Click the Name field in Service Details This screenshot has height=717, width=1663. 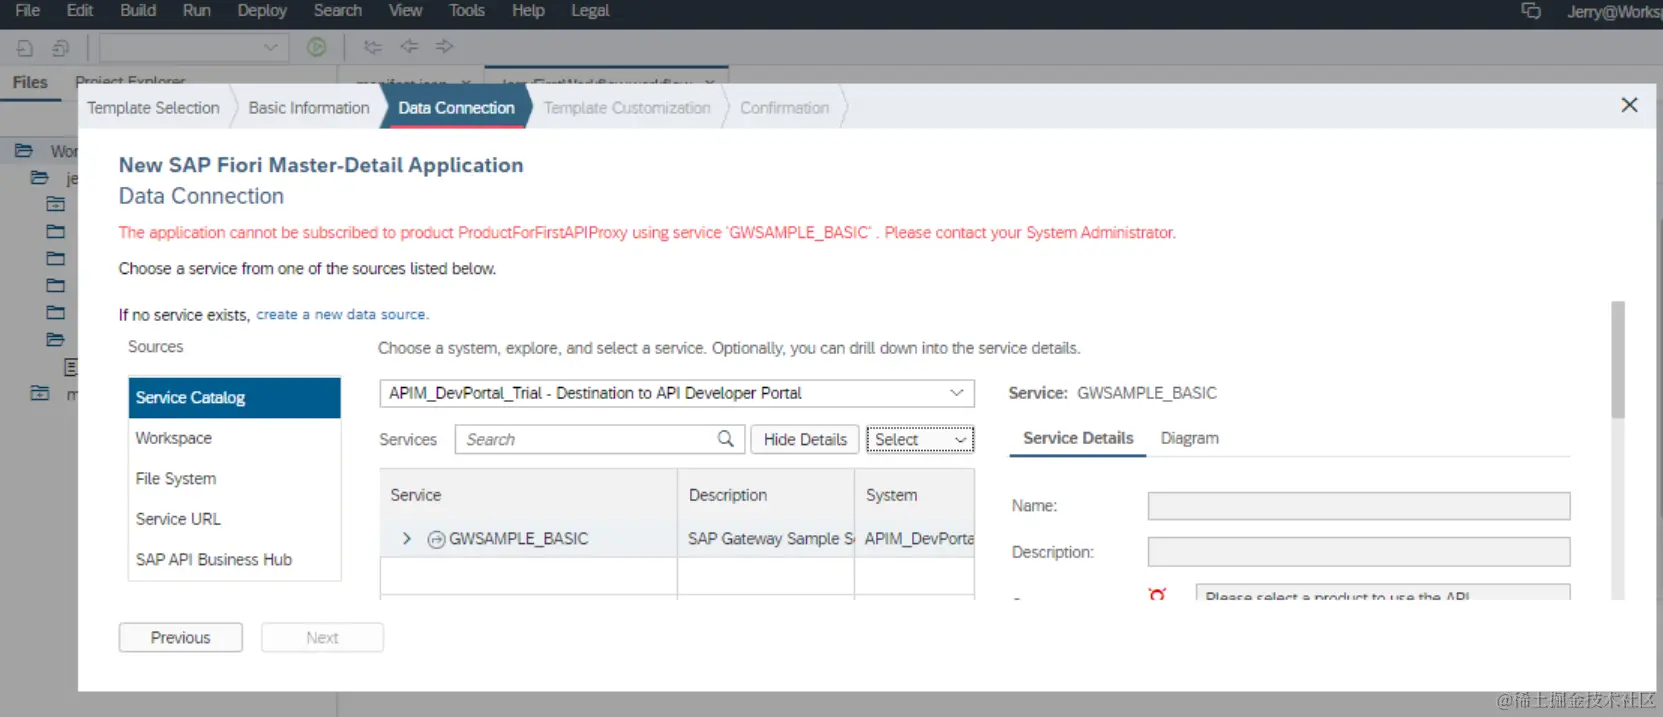pyautogui.click(x=1359, y=506)
